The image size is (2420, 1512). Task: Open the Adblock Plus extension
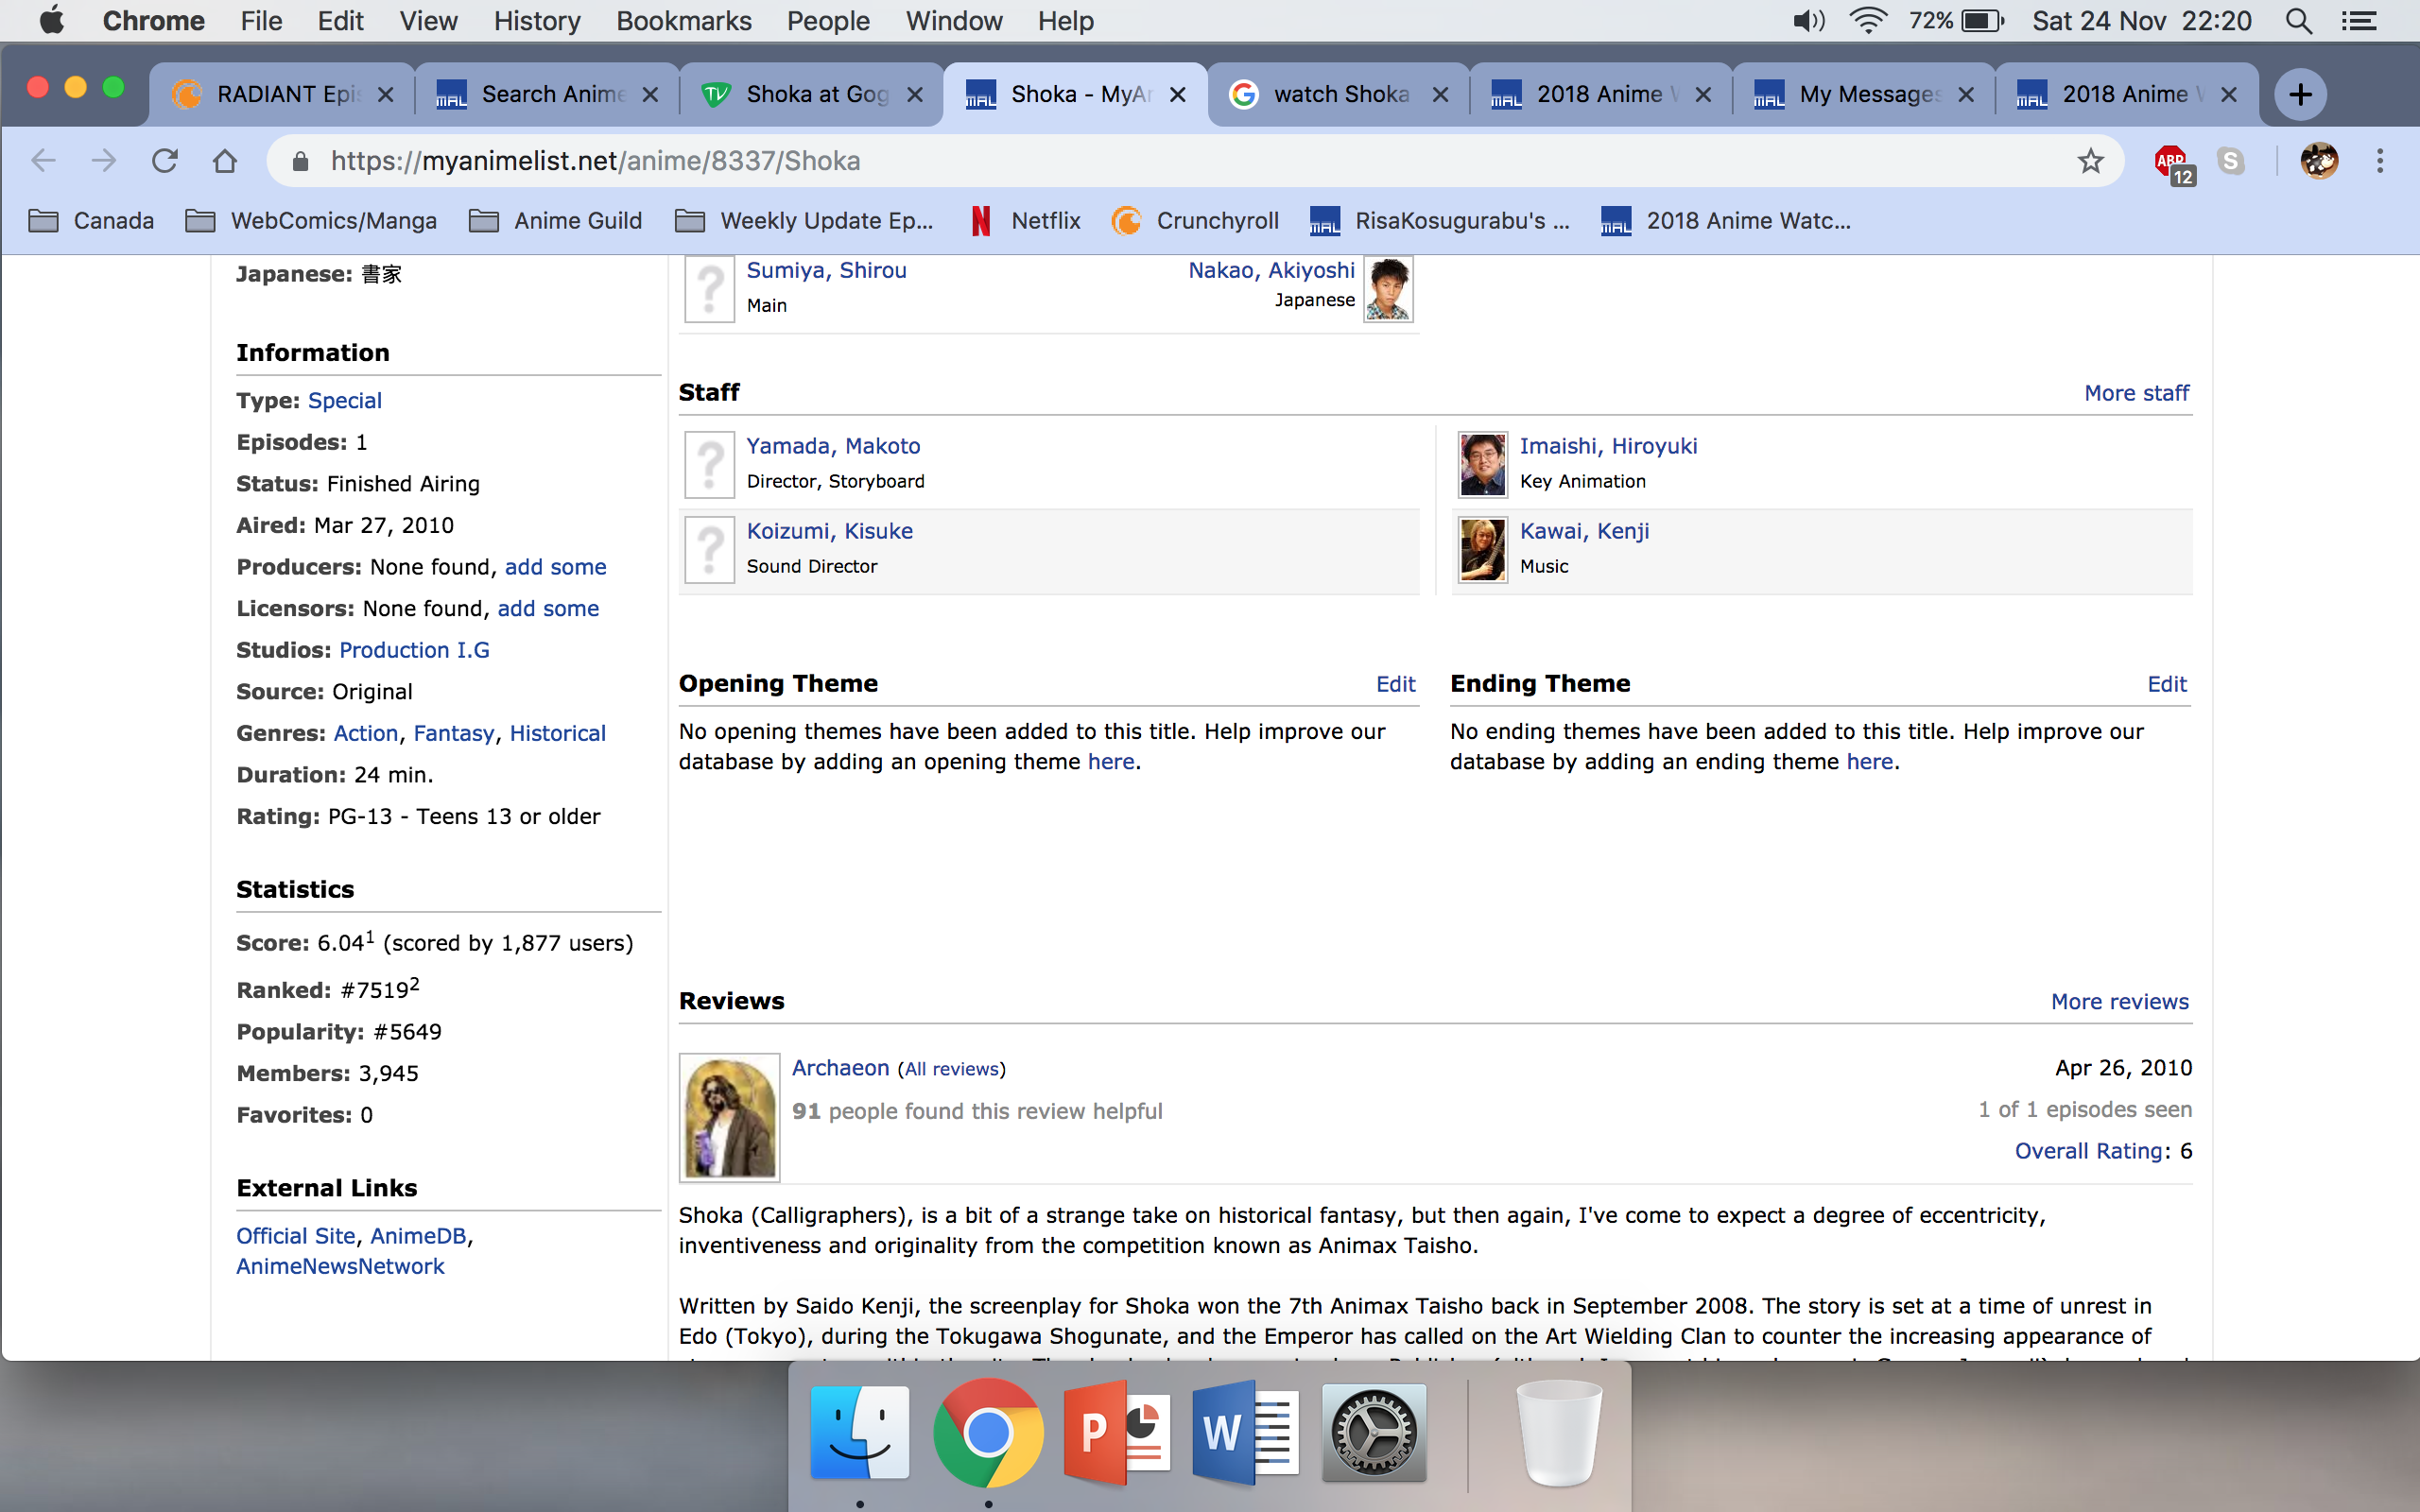pyautogui.click(x=2171, y=162)
